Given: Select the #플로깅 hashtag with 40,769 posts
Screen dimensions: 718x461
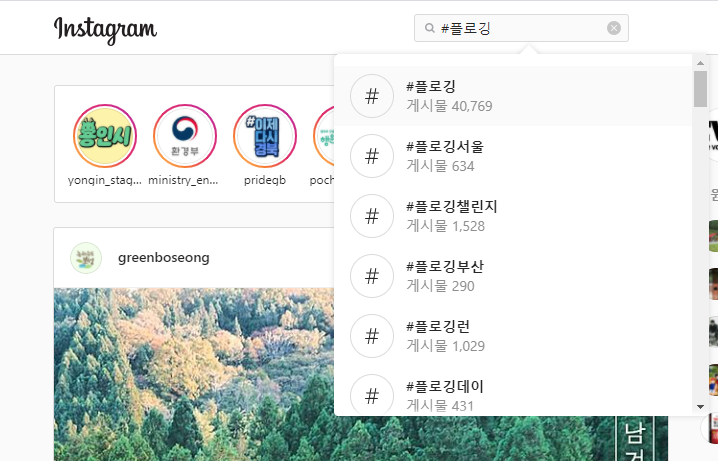Looking at the screenshot, I should [x=513, y=96].
